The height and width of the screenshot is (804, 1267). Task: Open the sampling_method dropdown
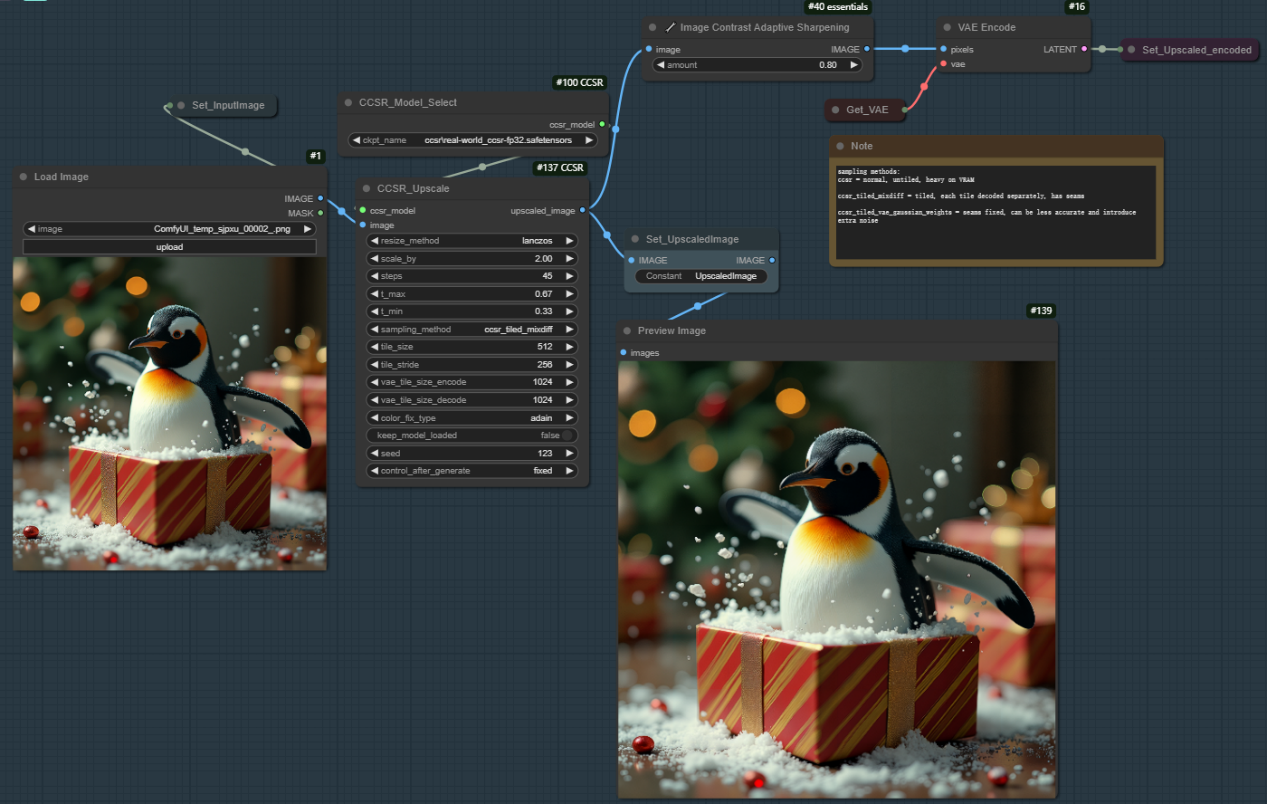(472, 329)
